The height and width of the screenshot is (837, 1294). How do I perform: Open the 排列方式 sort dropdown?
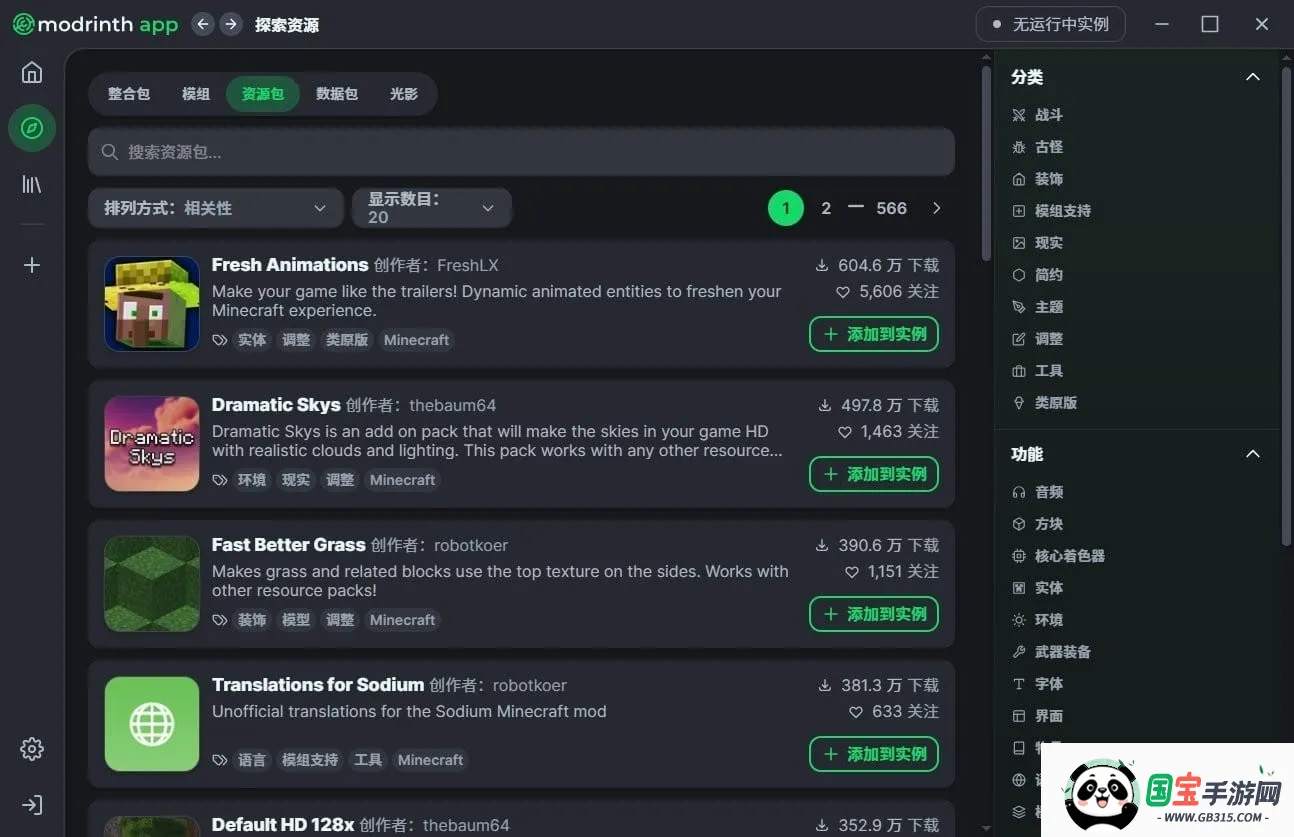click(216, 208)
